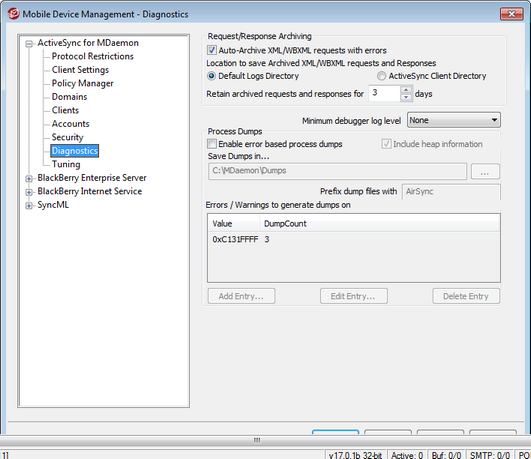Open the Minimum debugger log level dropdown
531x459 pixels.
click(453, 120)
